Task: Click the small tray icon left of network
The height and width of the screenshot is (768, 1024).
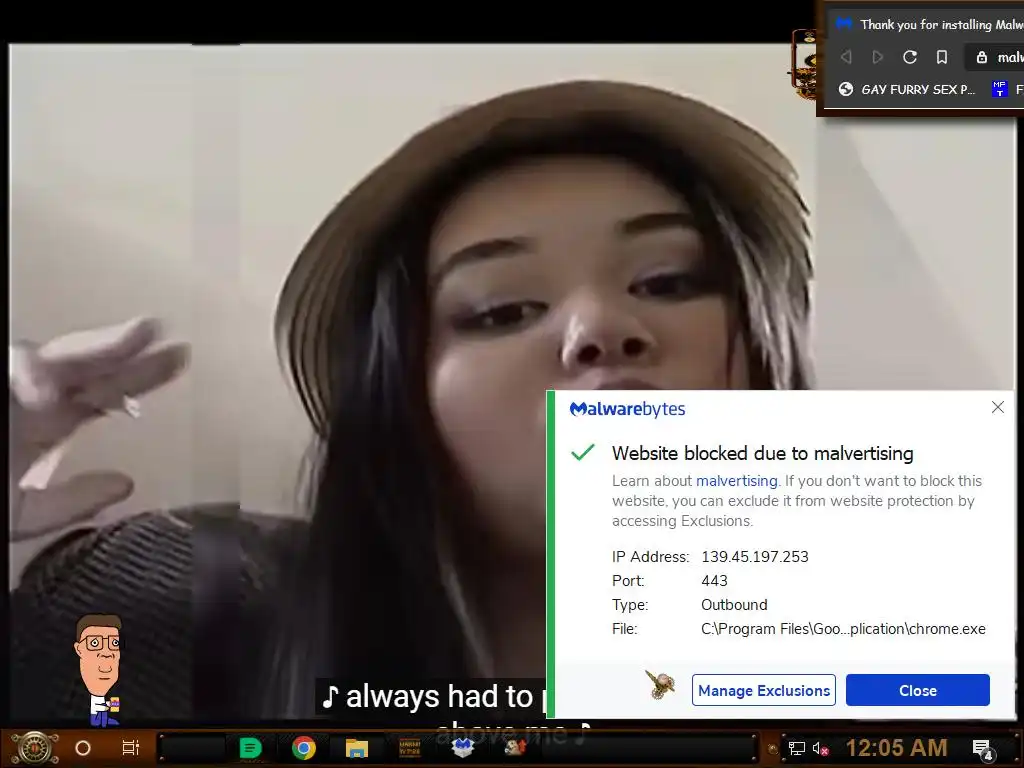Action: click(773, 749)
